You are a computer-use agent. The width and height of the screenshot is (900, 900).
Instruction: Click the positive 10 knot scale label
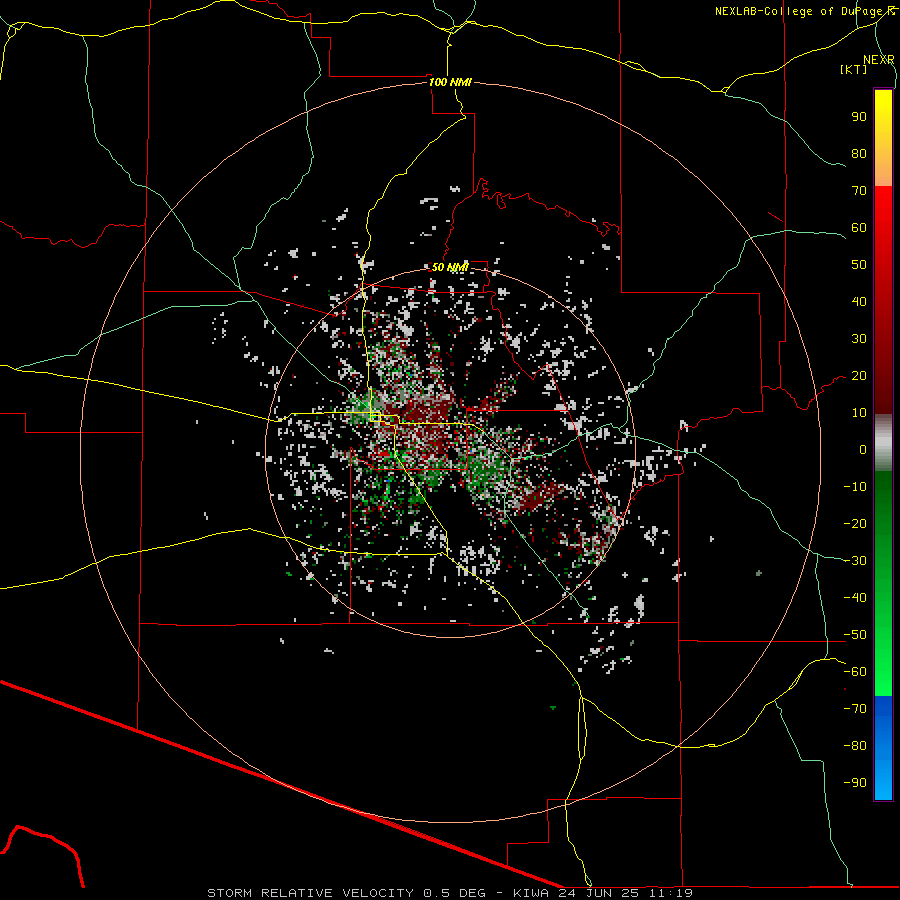point(859,413)
